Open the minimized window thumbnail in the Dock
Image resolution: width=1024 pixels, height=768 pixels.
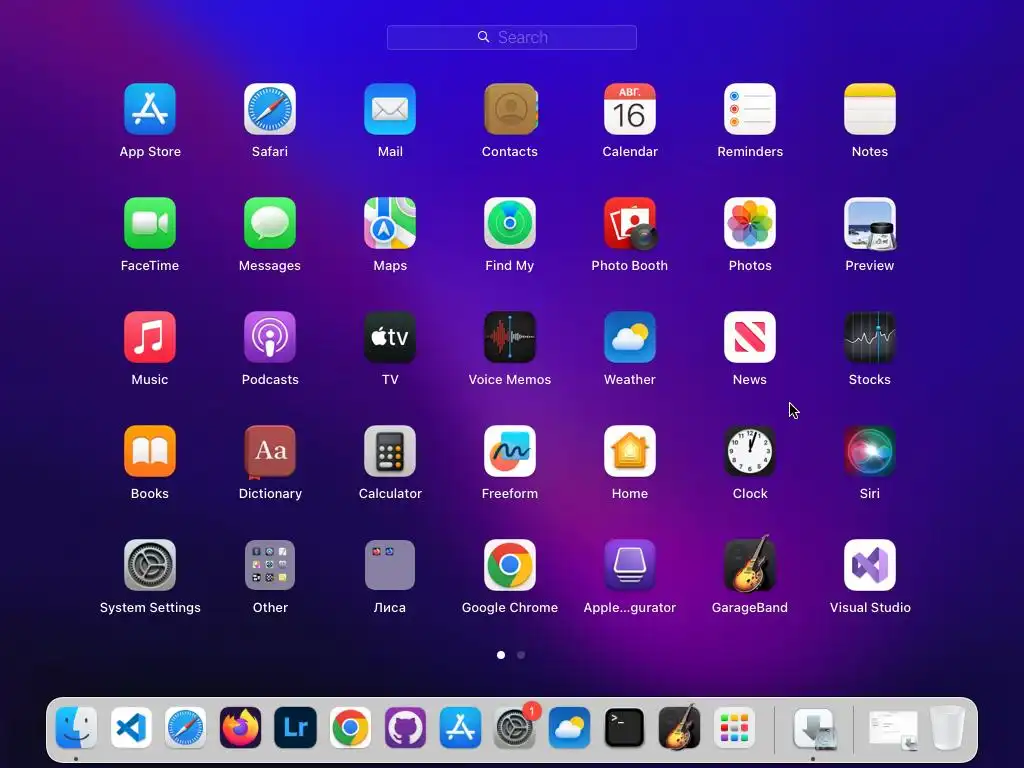(x=893, y=729)
